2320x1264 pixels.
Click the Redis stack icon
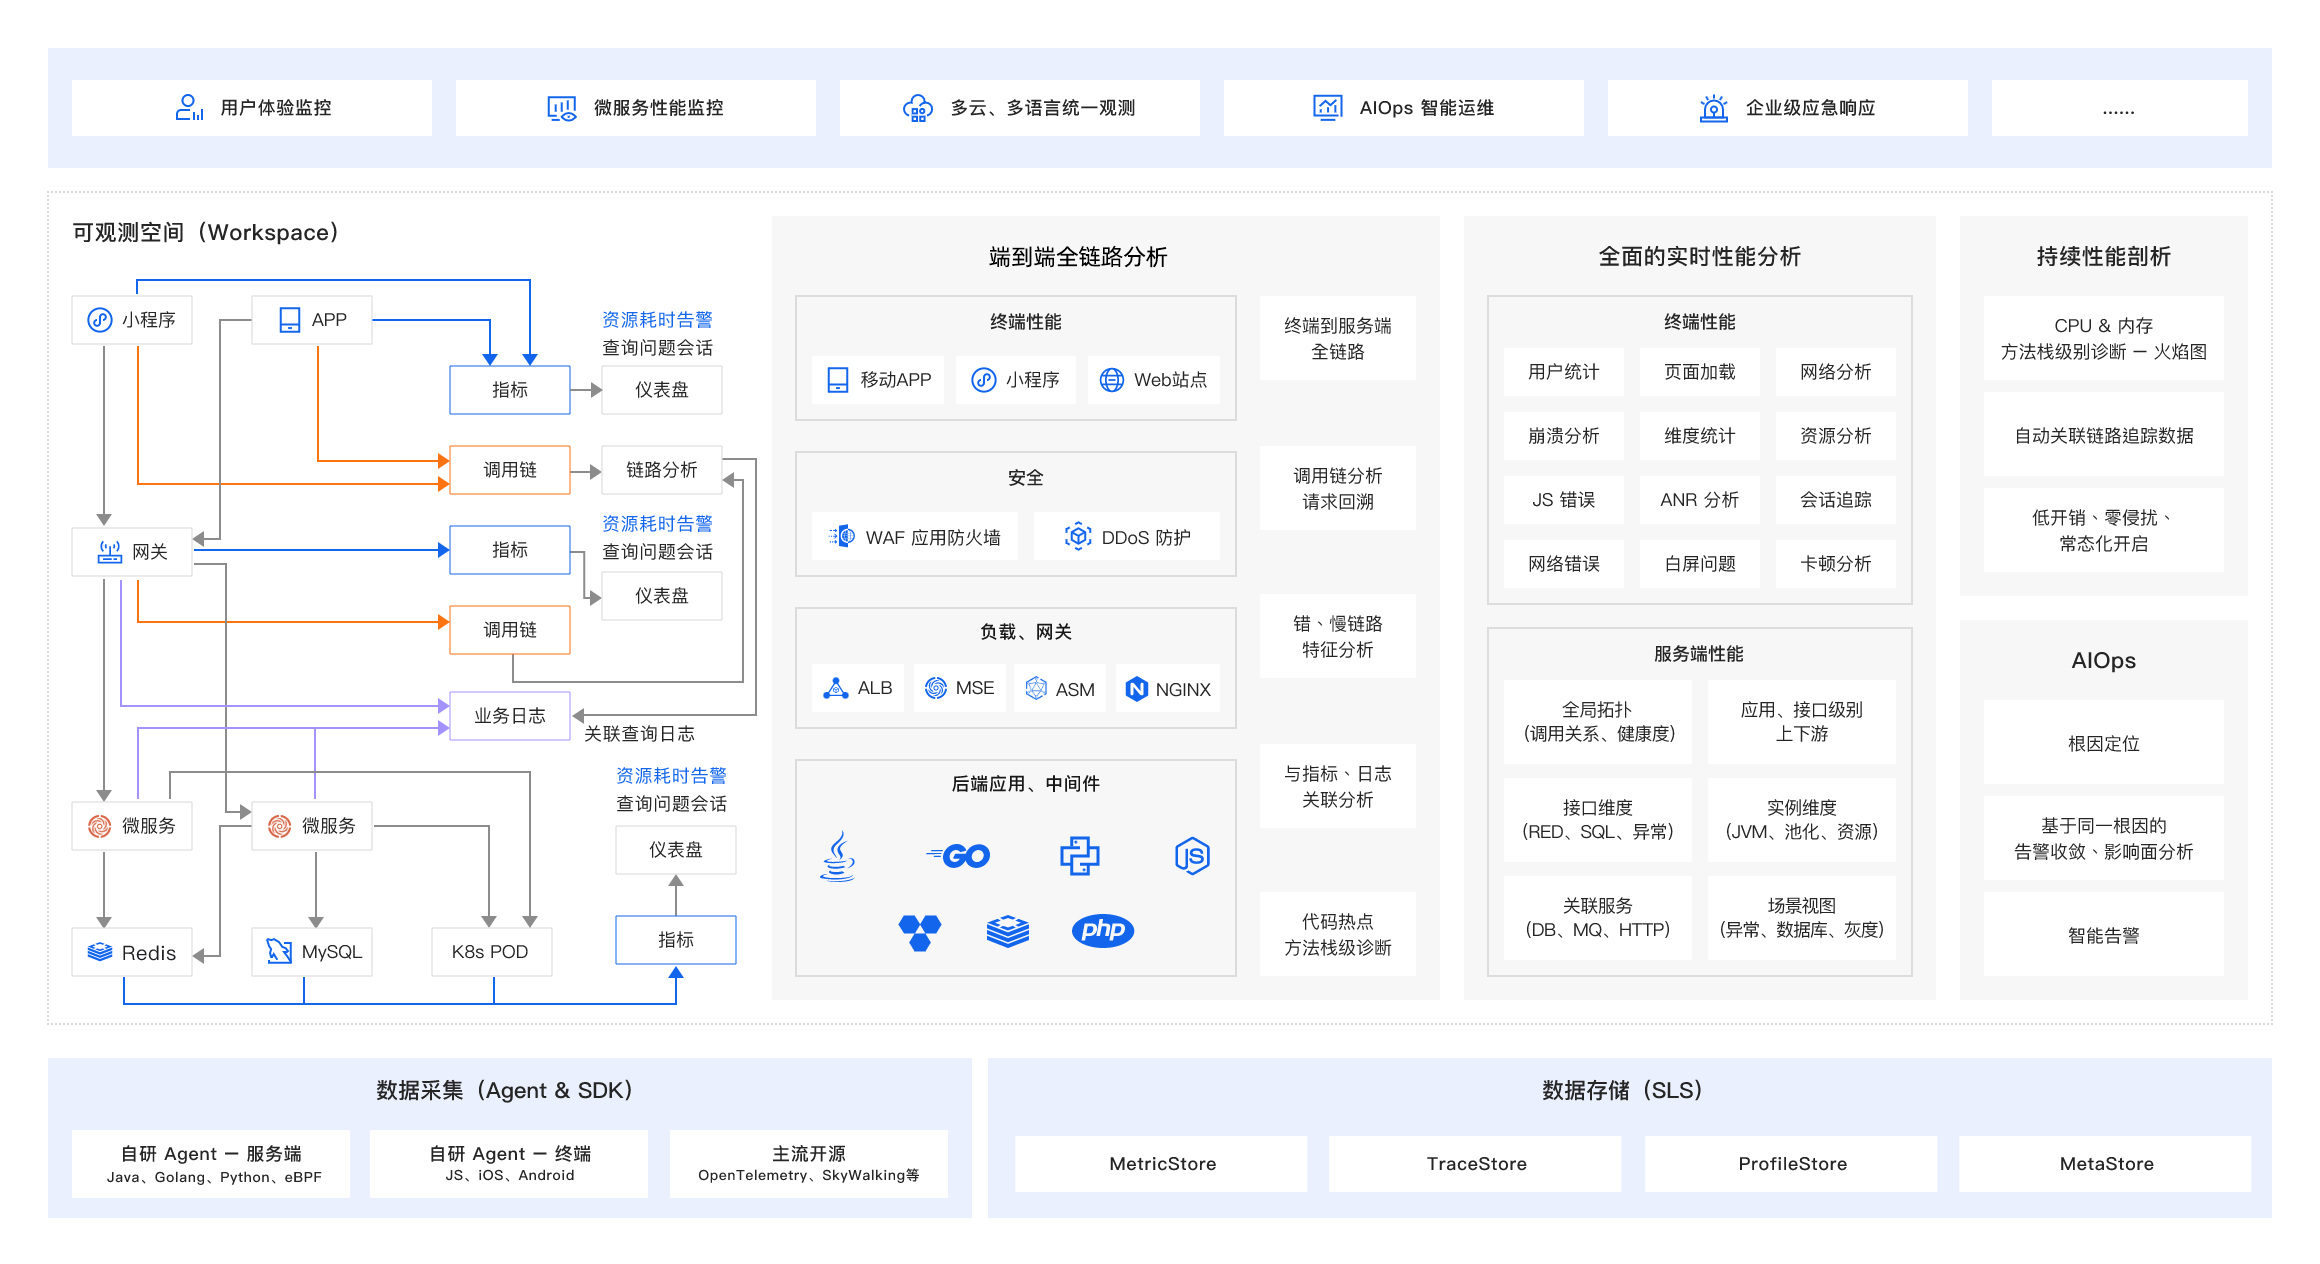pos(100,952)
